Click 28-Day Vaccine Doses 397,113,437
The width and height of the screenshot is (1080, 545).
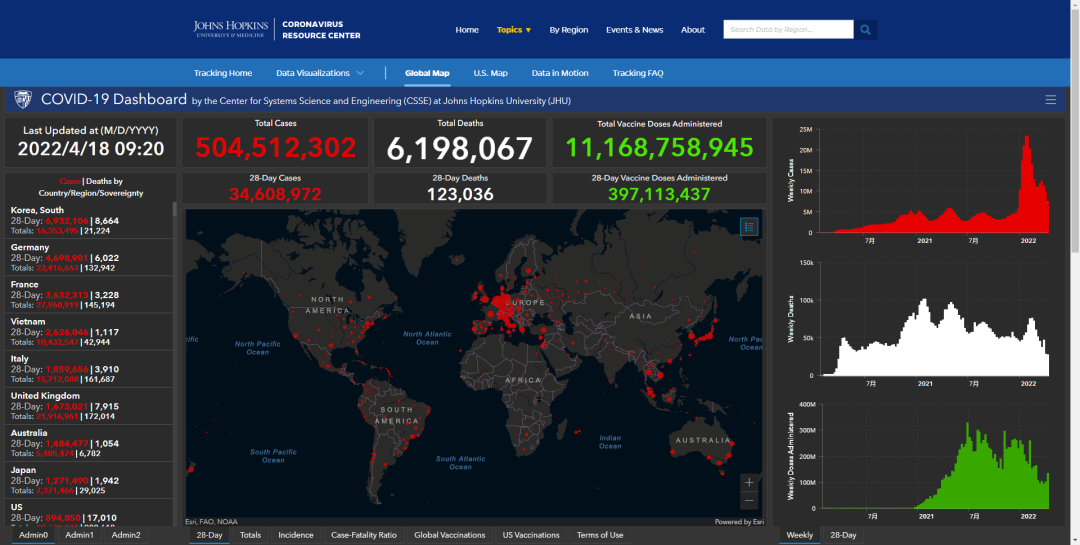(x=659, y=194)
